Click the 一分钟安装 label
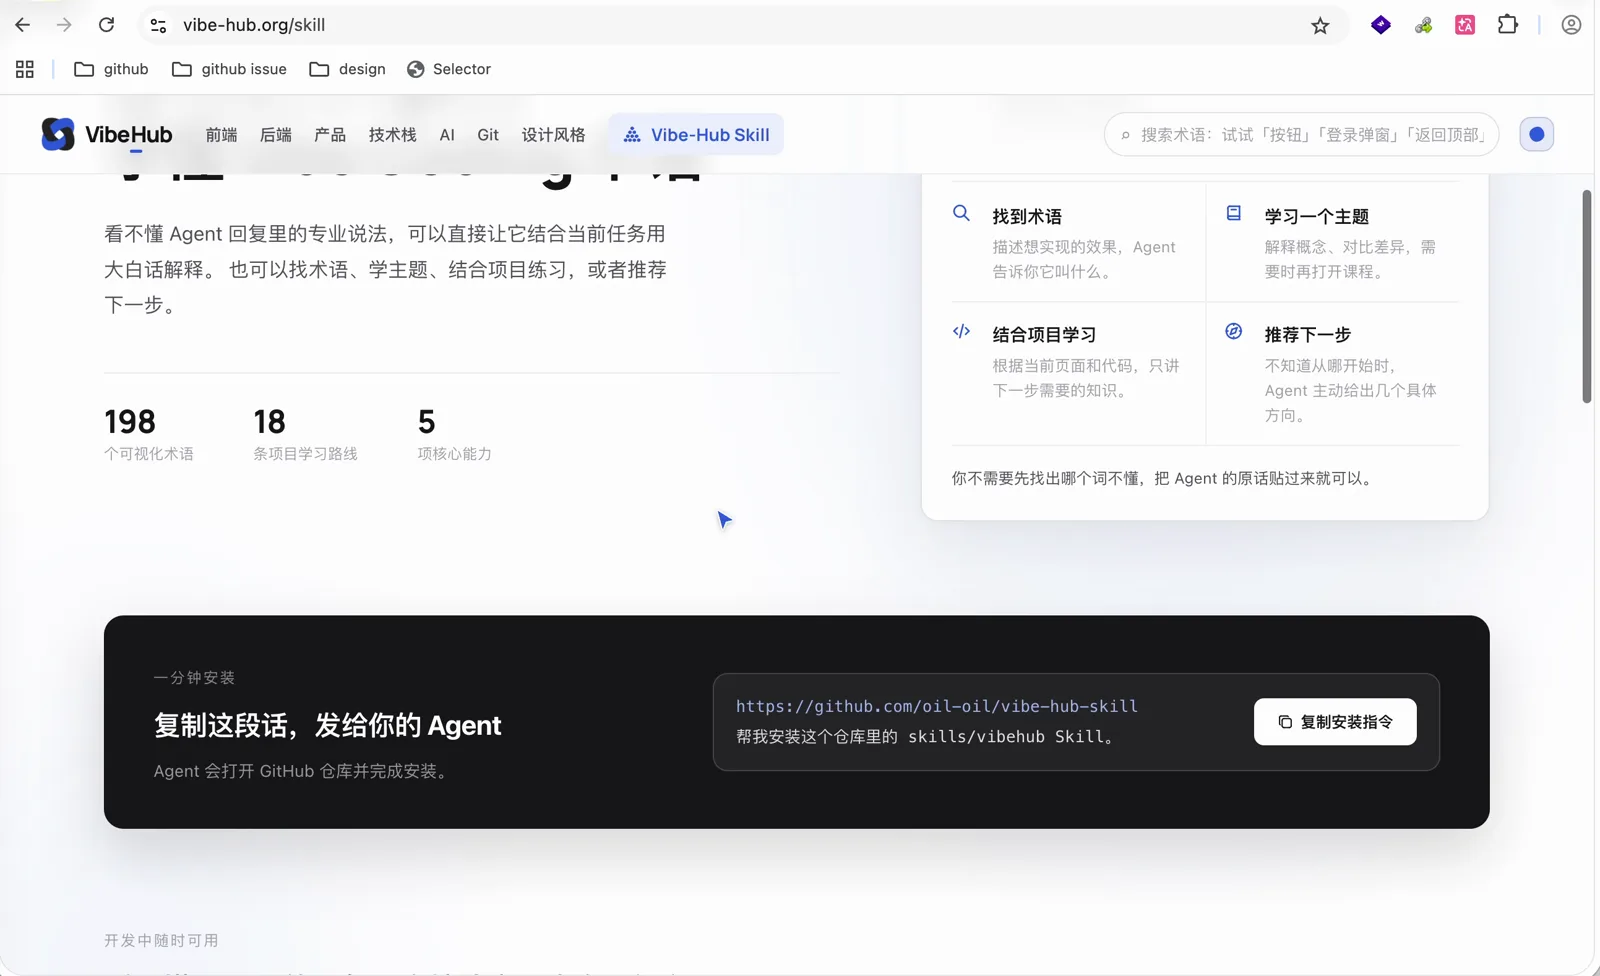Image resolution: width=1600 pixels, height=976 pixels. 194,678
